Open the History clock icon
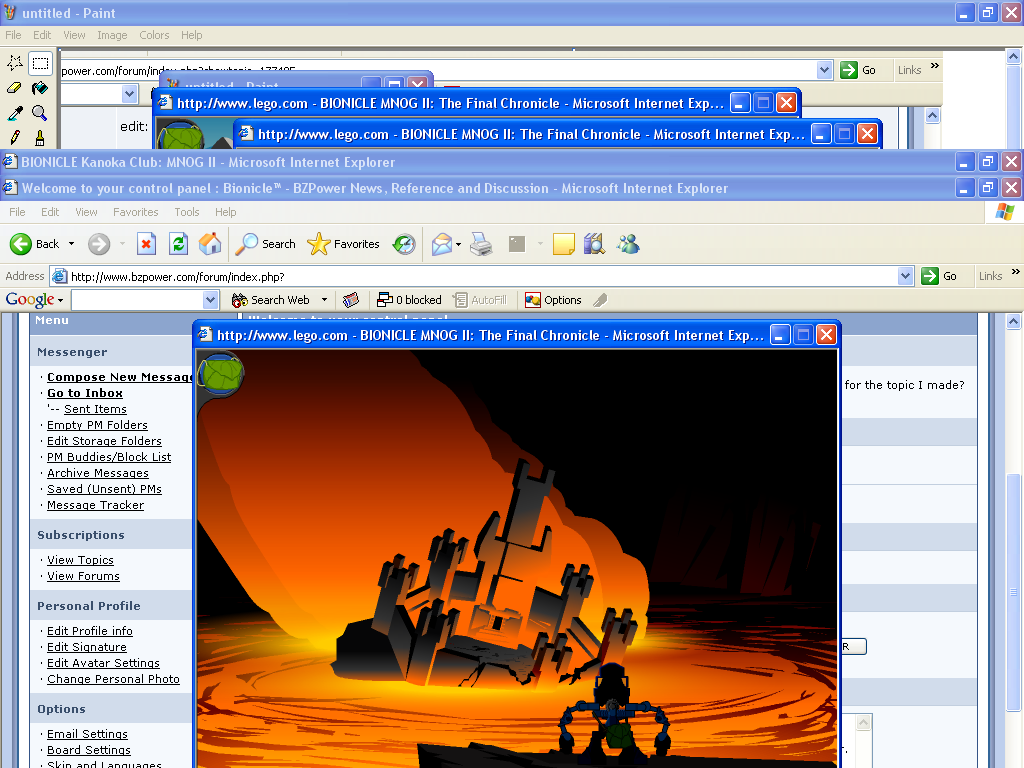Image resolution: width=1024 pixels, height=768 pixels. coord(404,244)
